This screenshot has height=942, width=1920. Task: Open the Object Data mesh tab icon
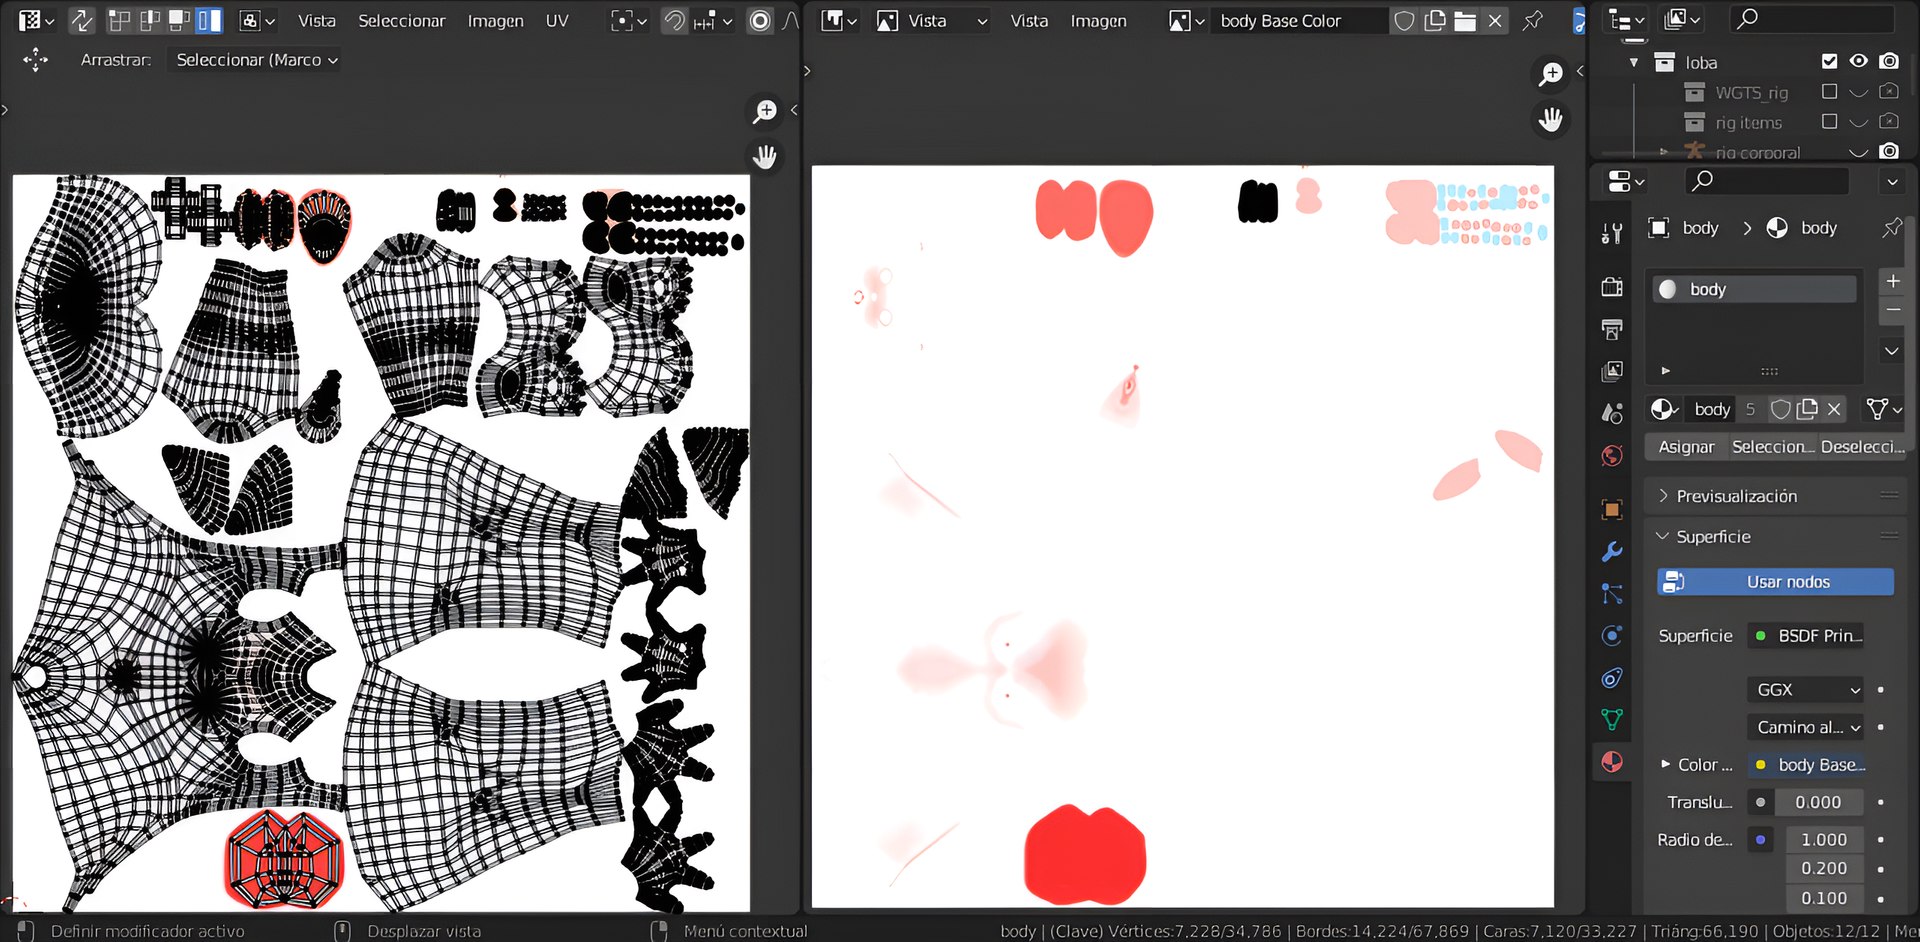[1612, 719]
